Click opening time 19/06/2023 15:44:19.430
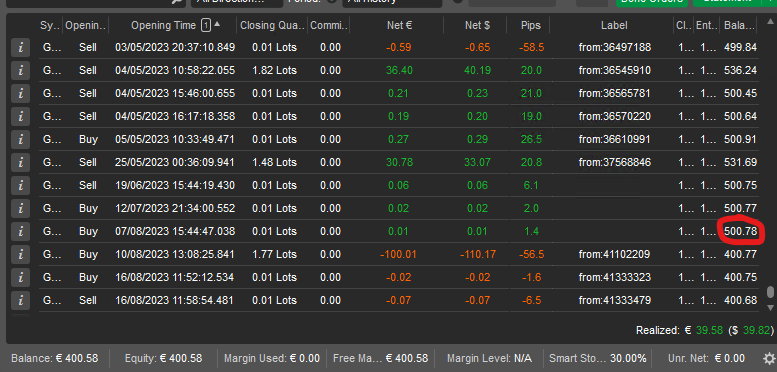 pos(175,185)
